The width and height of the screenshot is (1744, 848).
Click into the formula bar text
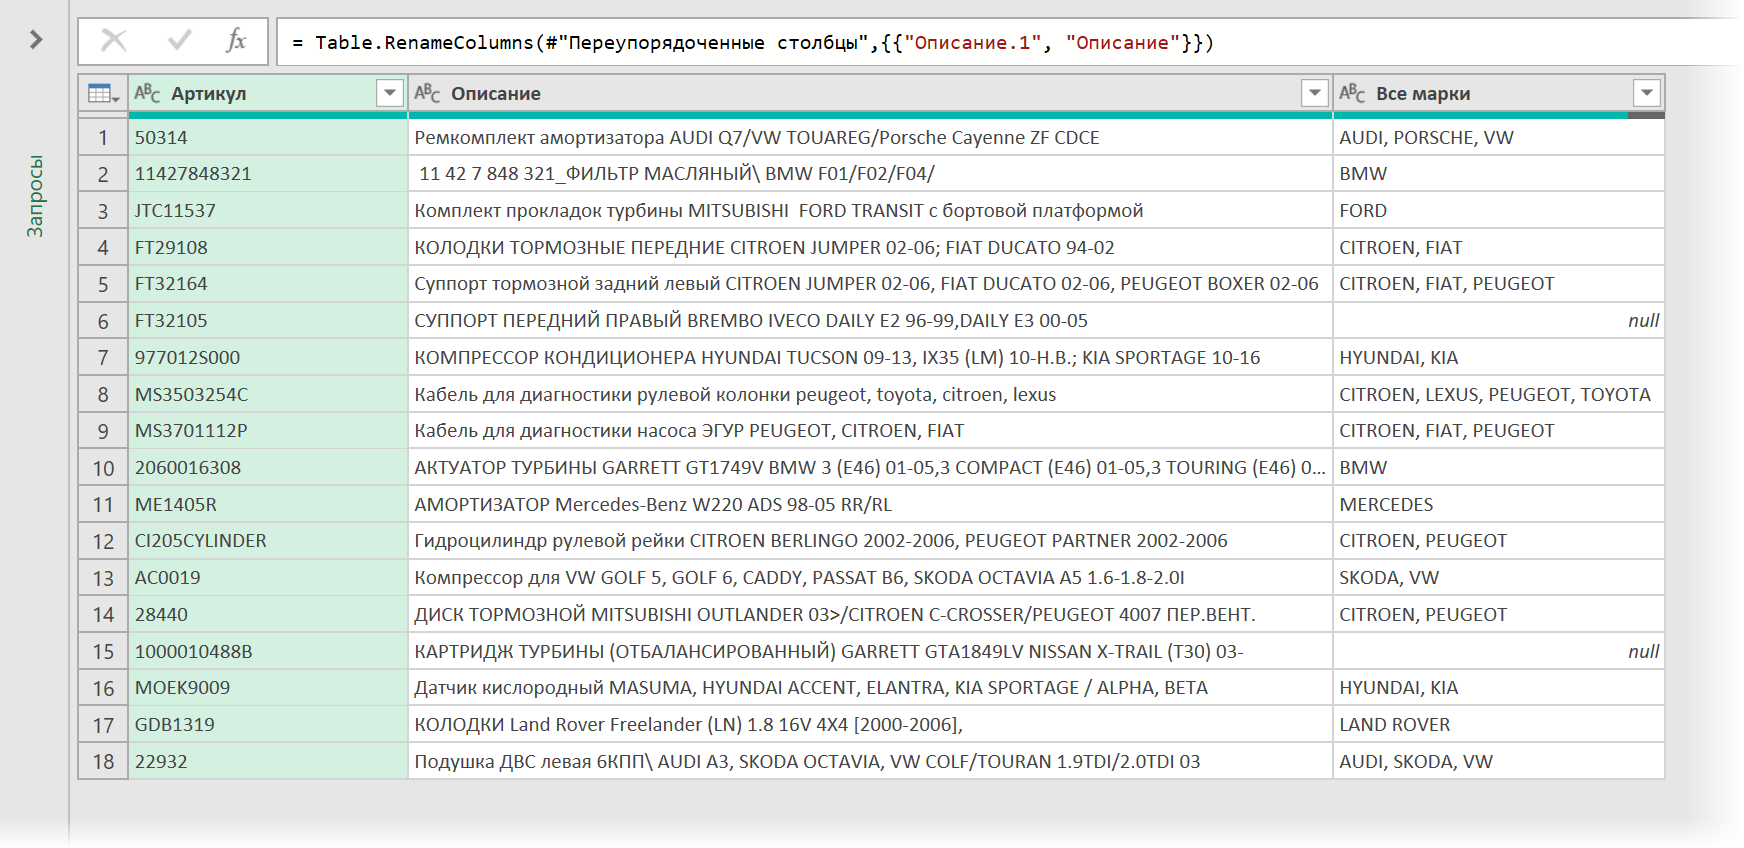click(753, 43)
